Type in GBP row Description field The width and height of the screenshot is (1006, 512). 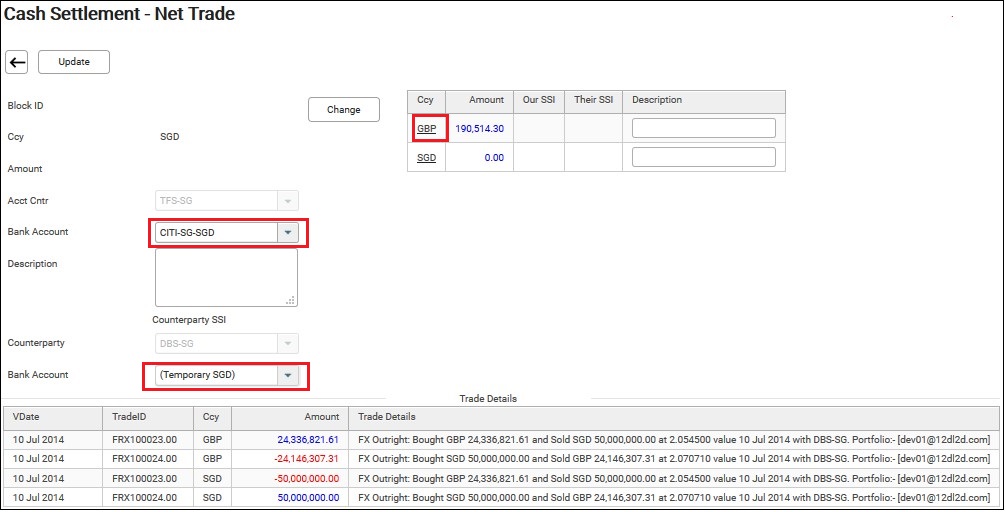tap(704, 128)
